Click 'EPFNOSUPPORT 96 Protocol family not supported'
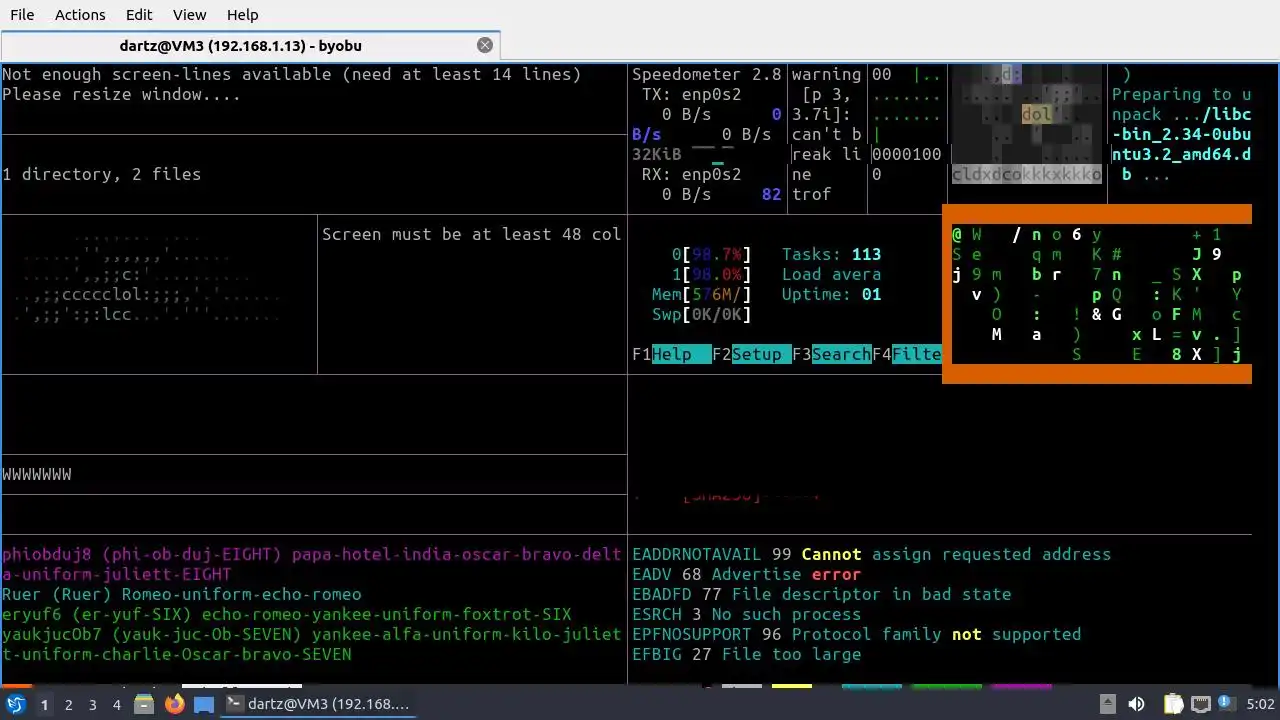The image size is (1280, 720). [856, 634]
